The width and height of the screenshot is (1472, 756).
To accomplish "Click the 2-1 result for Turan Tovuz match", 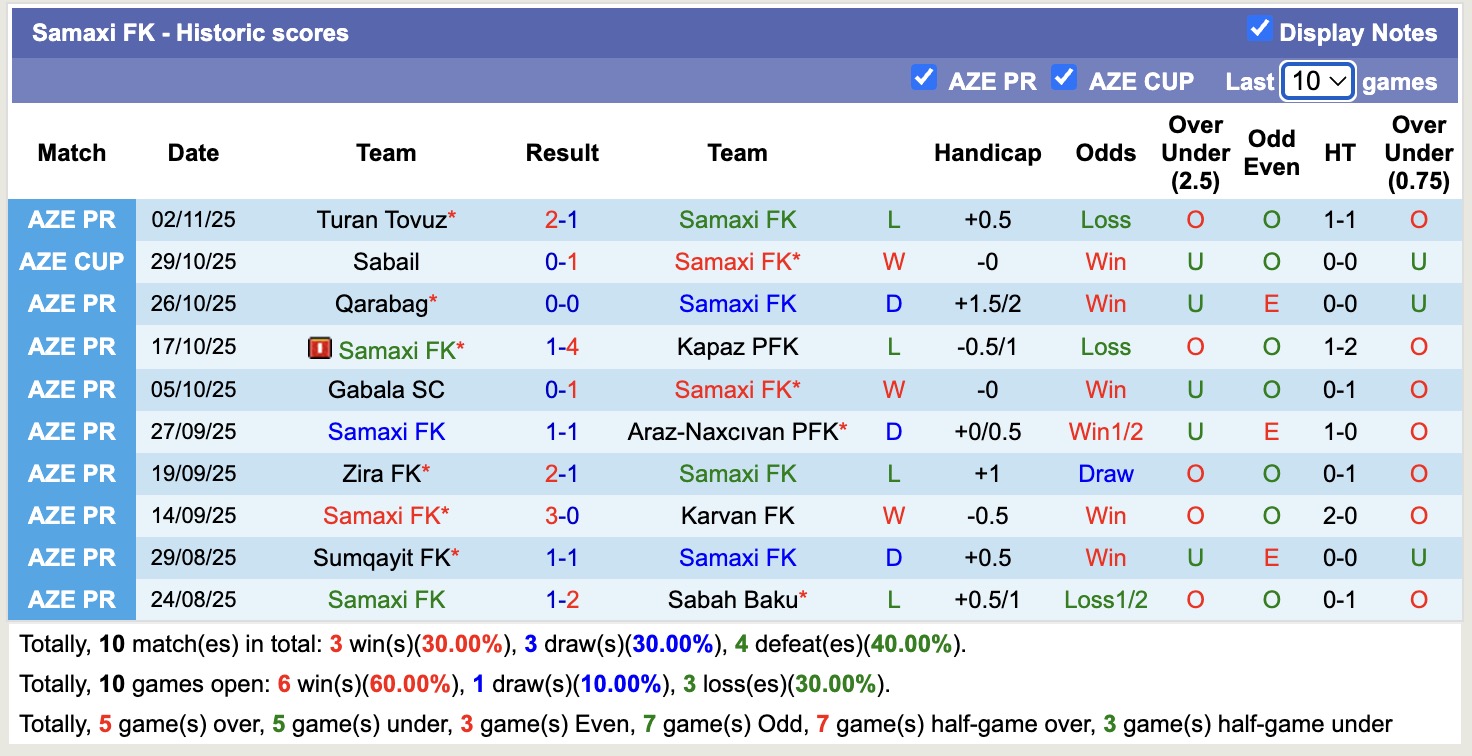I will [x=562, y=220].
